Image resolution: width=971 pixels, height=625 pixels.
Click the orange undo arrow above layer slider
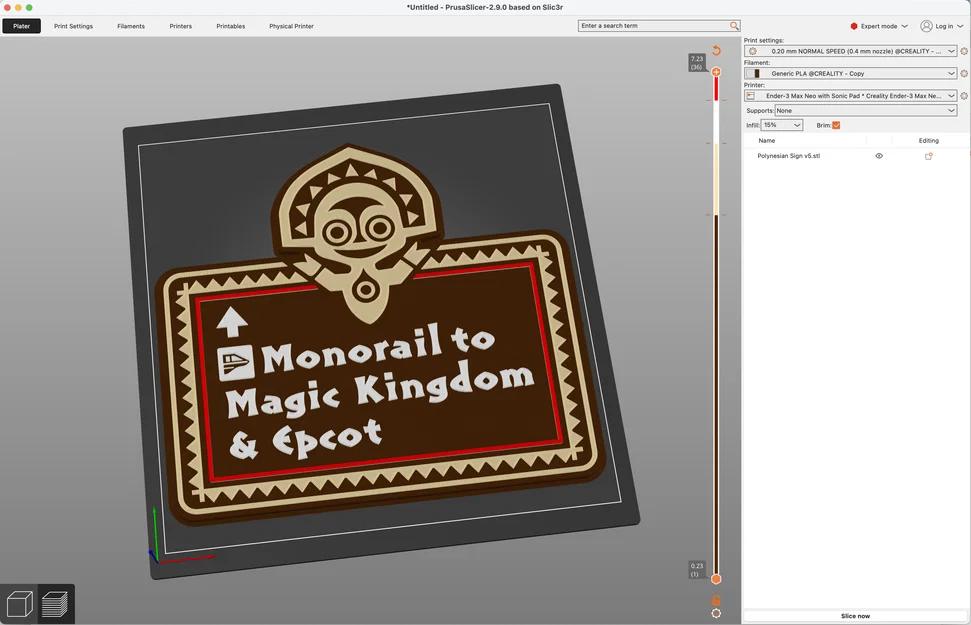coord(716,51)
